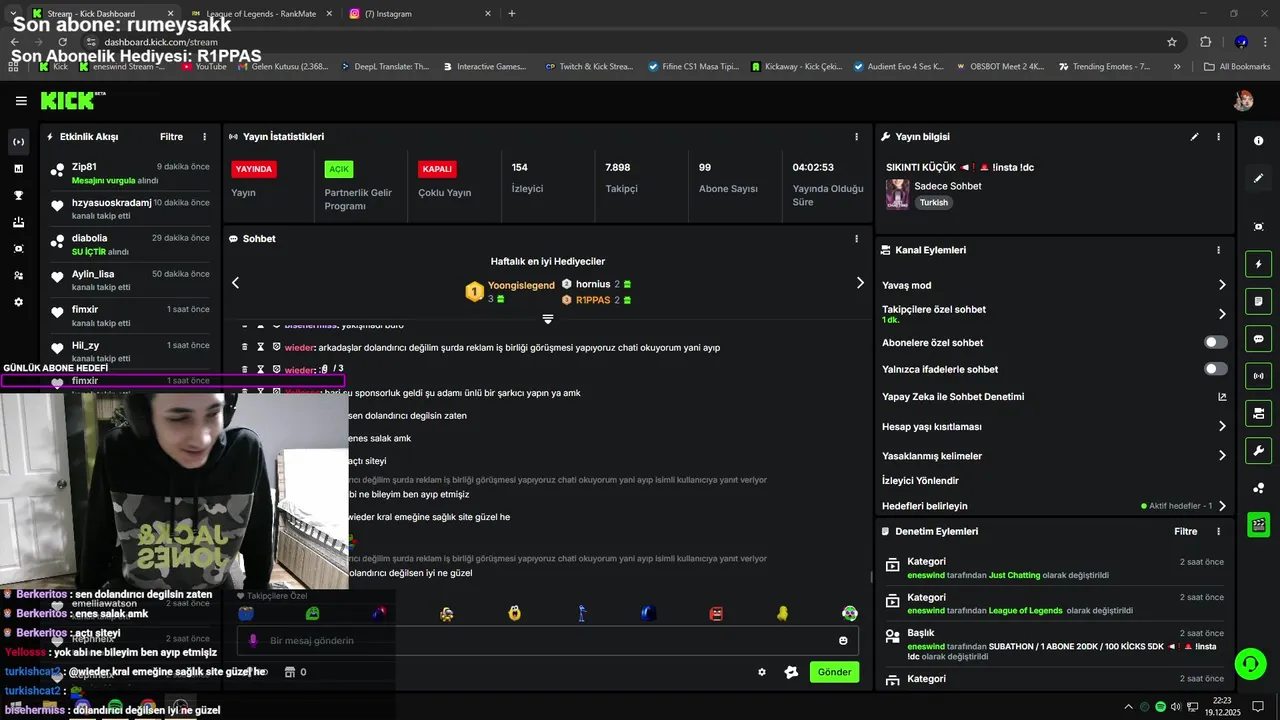The width and height of the screenshot is (1280, 720).
Task: Click the chat bubble icon in right sidebar
Action: click(x=1258, y=339)
